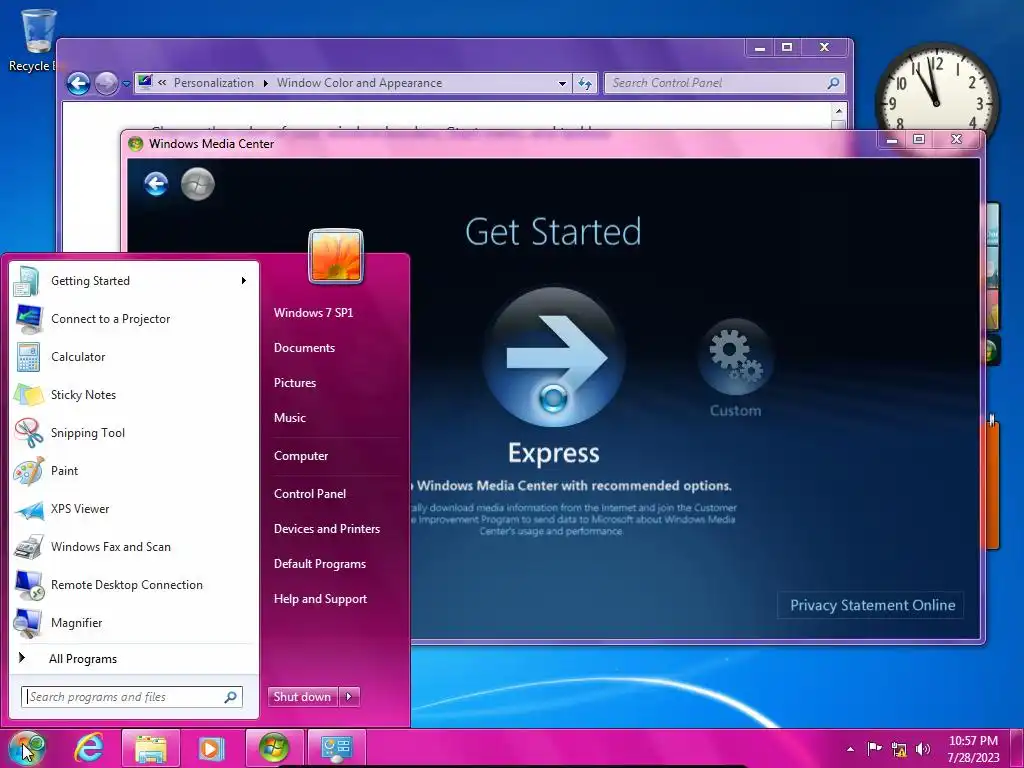Click Back arrow in Control Panel window
The image size is (1024, 768).
click(78, 84)
